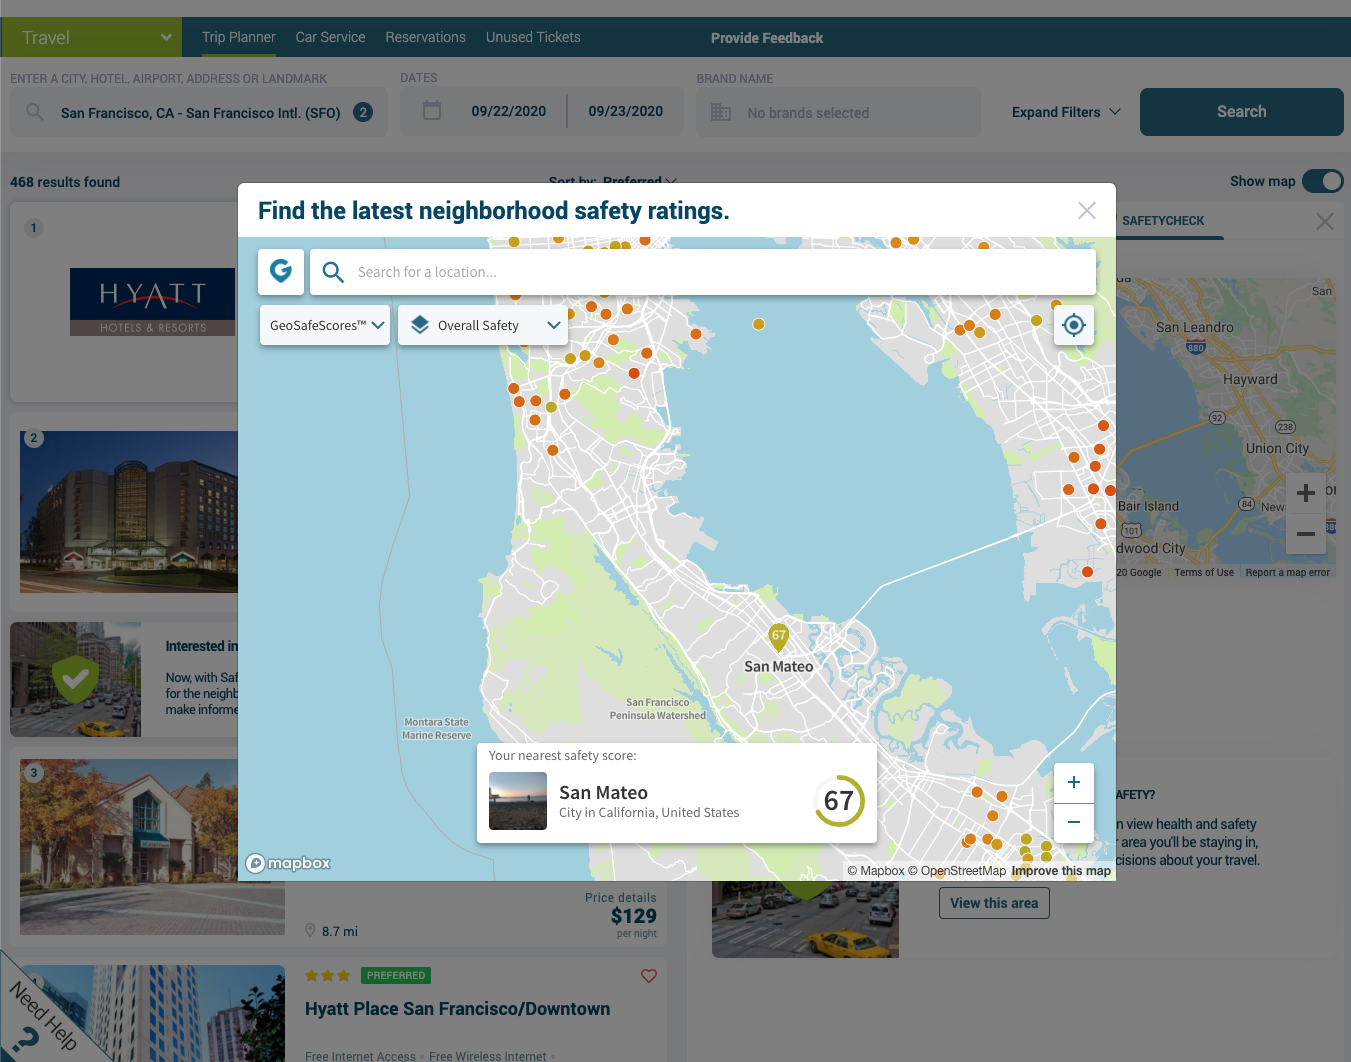Open the OpenStreetMap attribution link
This screenshot has height=1062, width=1351.
pos(957,871)
